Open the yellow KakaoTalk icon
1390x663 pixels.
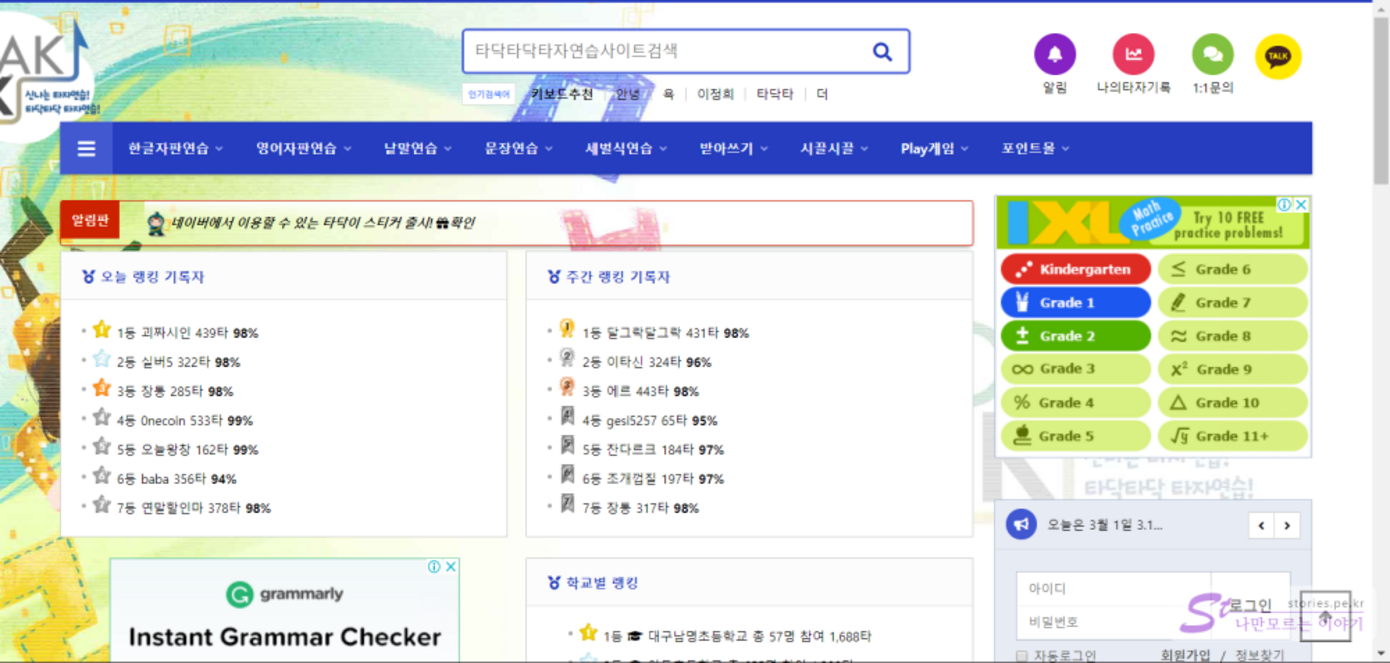click(x=1278, y=57)
